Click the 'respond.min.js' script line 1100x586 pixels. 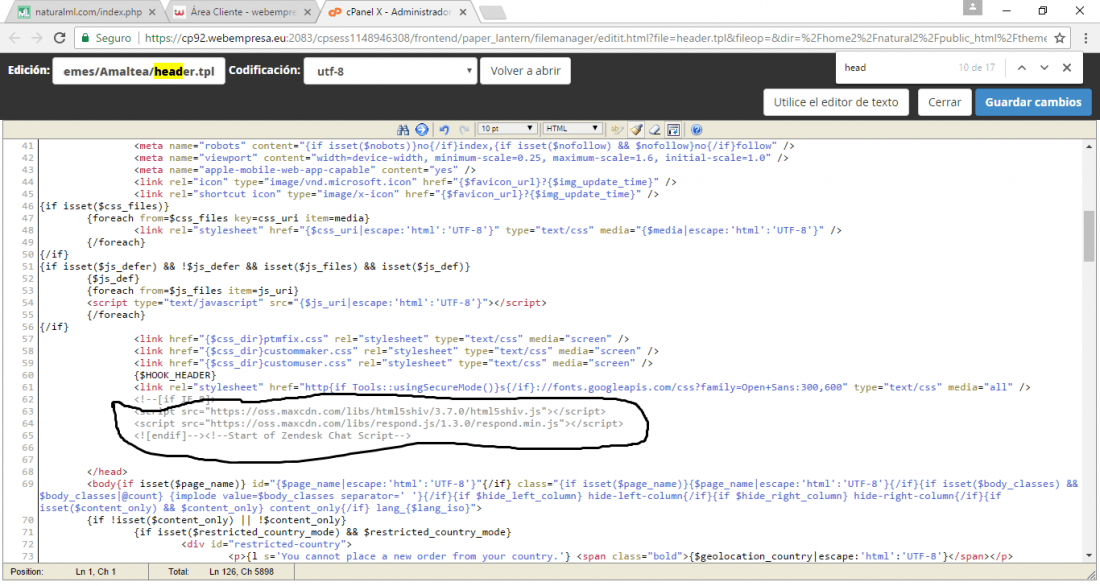point(379,423)
